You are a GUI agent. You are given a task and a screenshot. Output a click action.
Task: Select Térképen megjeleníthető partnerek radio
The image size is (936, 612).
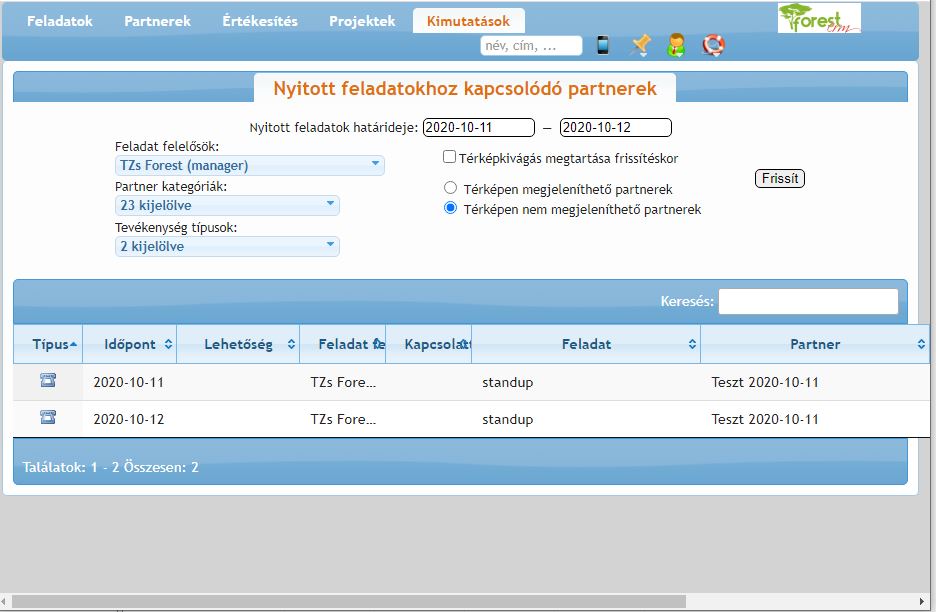(x=450, y=188)
